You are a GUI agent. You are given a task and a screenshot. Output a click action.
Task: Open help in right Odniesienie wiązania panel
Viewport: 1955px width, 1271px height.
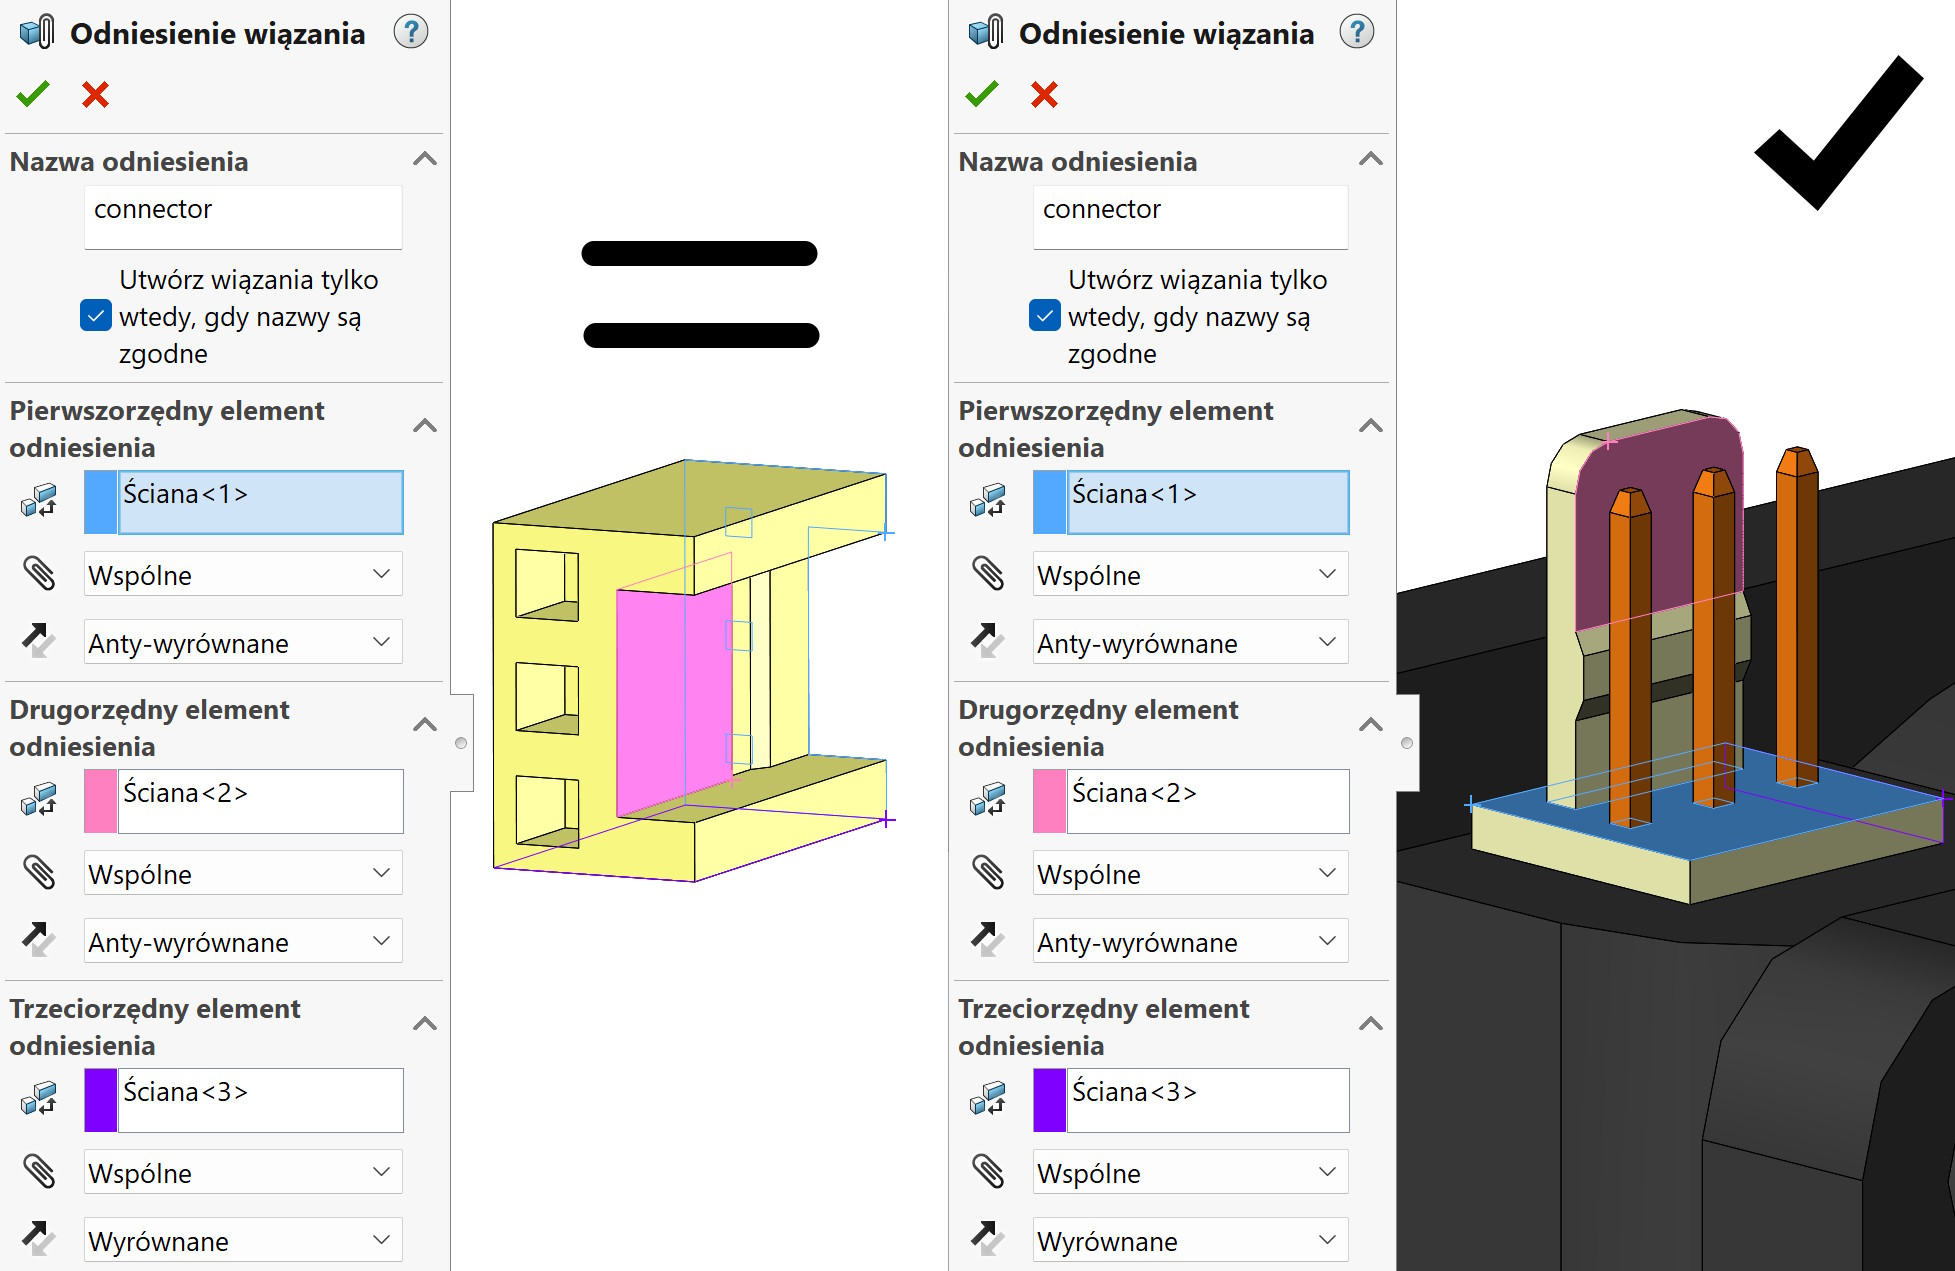(1356, 32)
